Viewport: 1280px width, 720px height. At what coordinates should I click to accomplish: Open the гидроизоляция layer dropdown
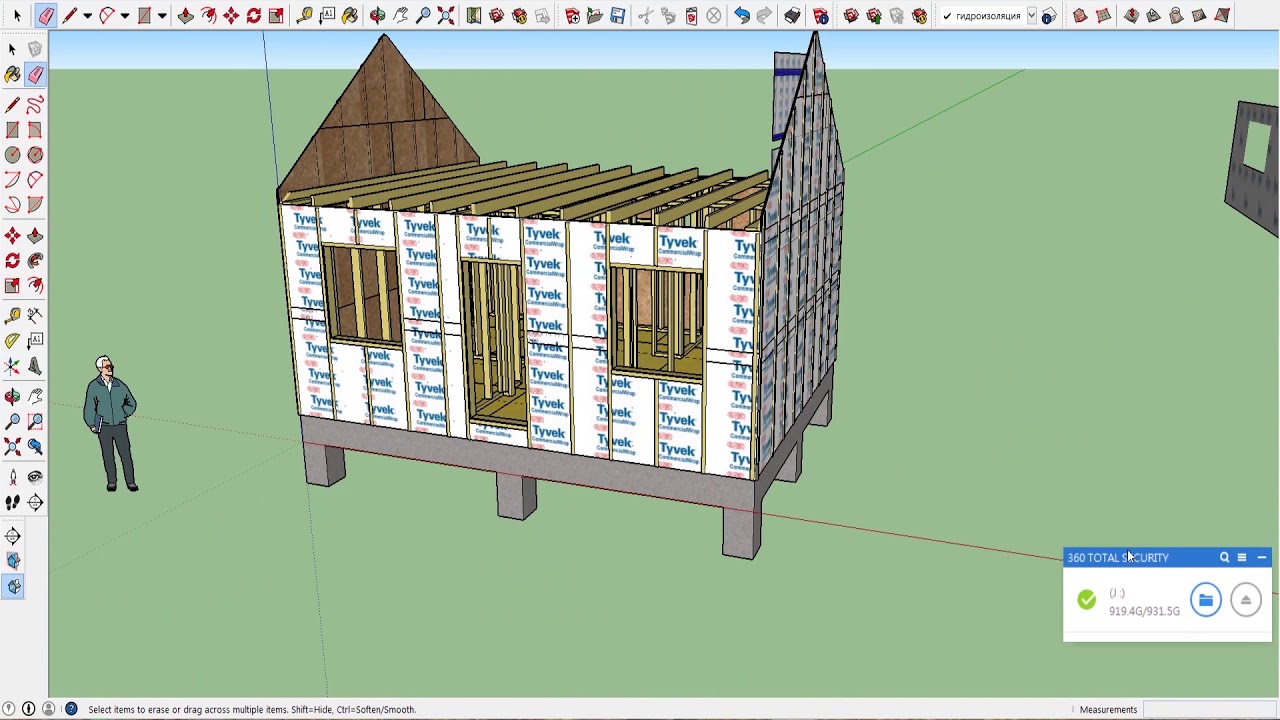click(1031, 16)
